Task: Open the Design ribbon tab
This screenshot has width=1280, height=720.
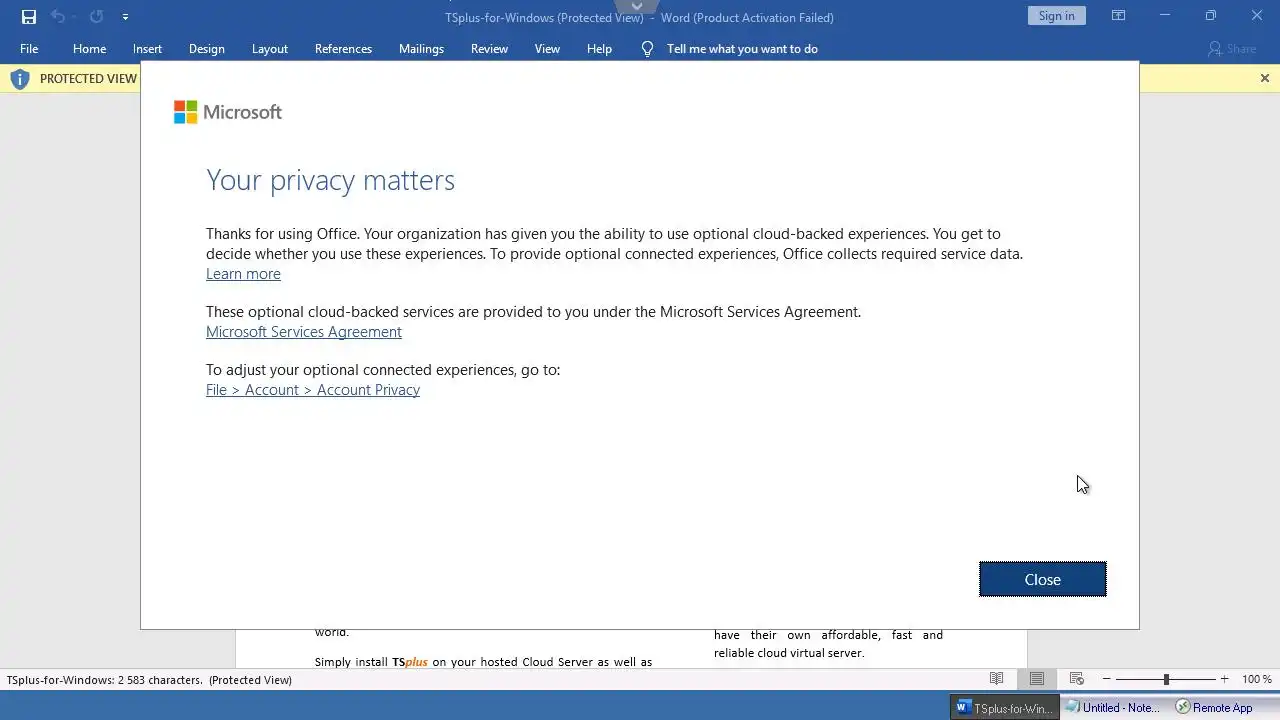Action: (x=206, y=48)
